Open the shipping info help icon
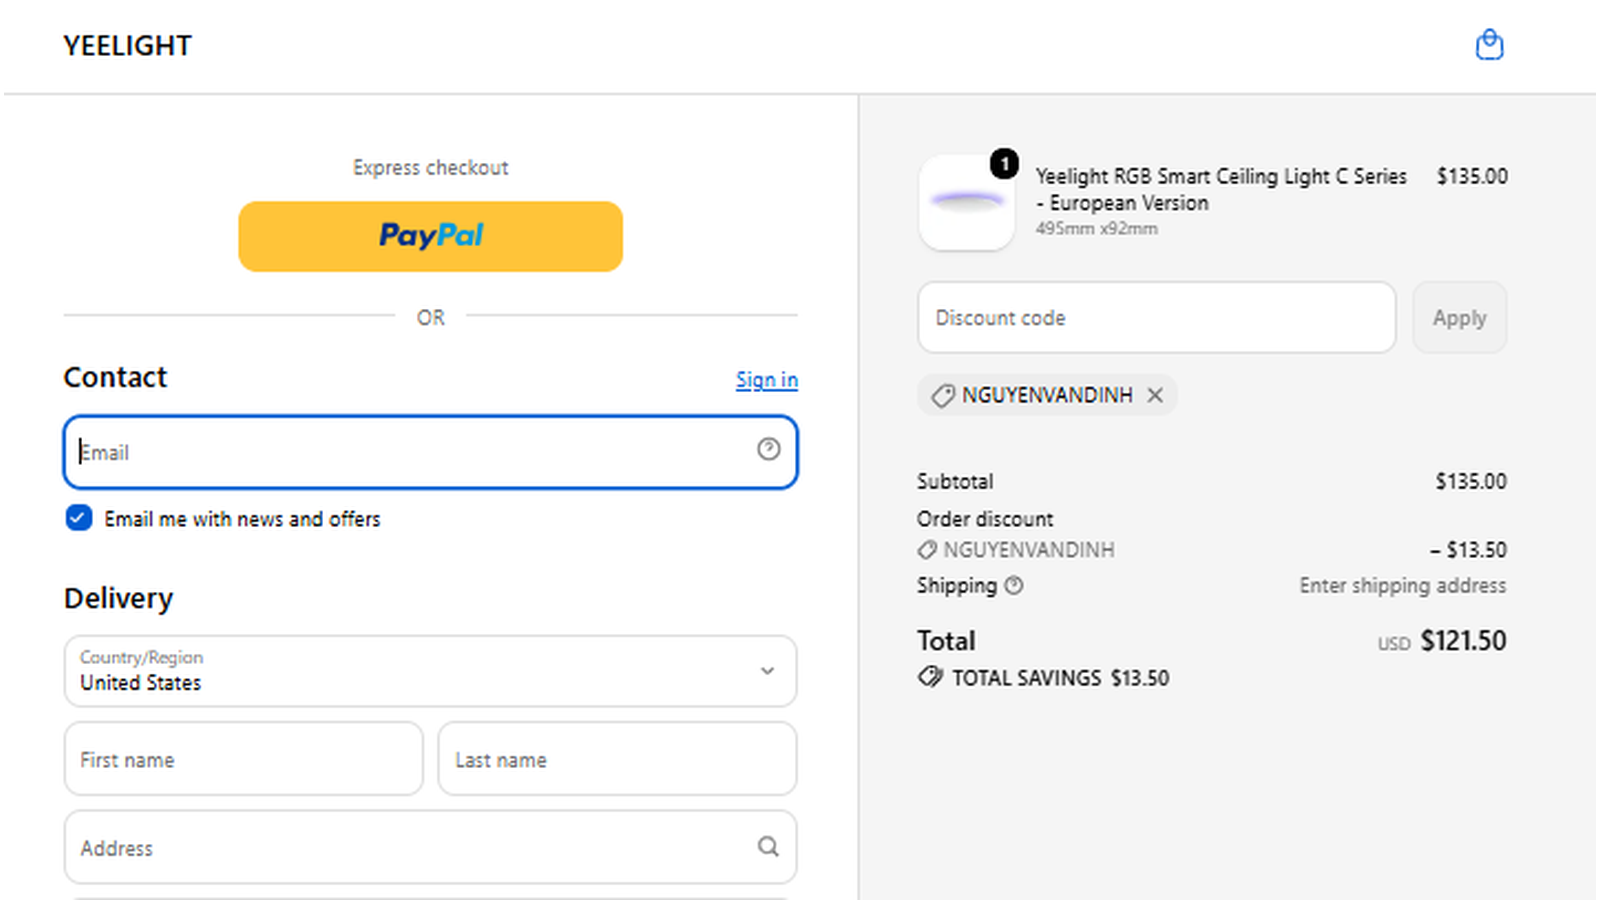This screenshot has height=900, width=1600. click(x=1013, y=585)
